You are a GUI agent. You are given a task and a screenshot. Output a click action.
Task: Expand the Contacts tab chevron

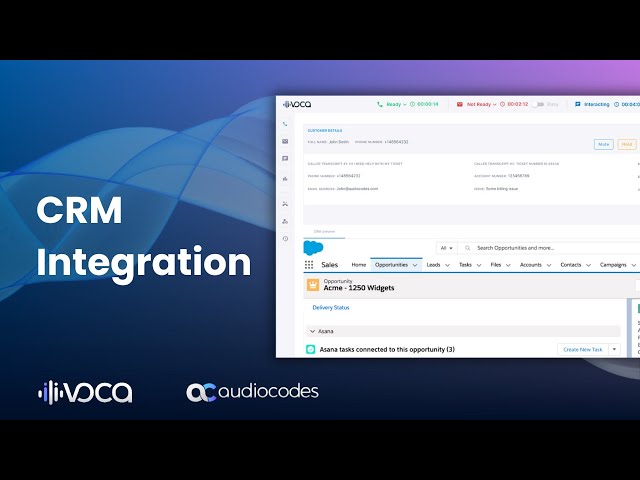point(588,265)
